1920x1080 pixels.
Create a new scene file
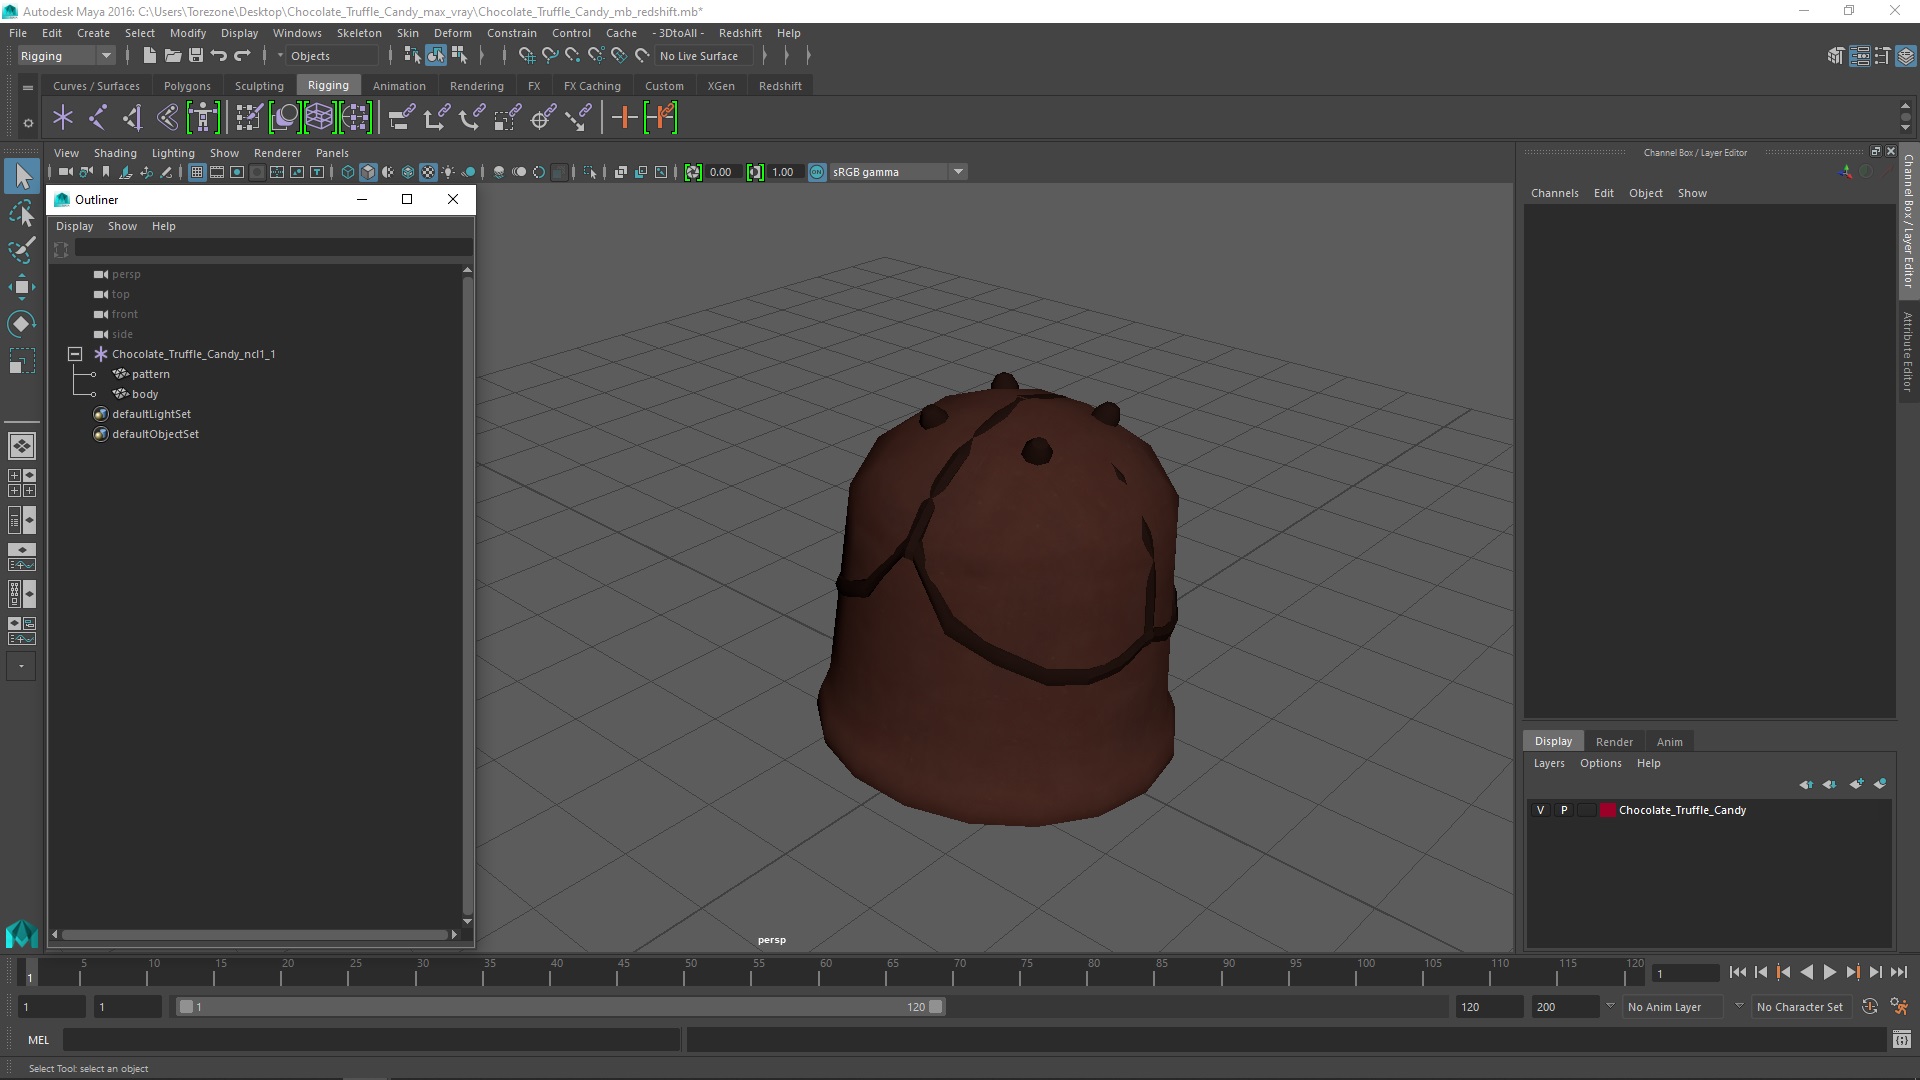149,56
